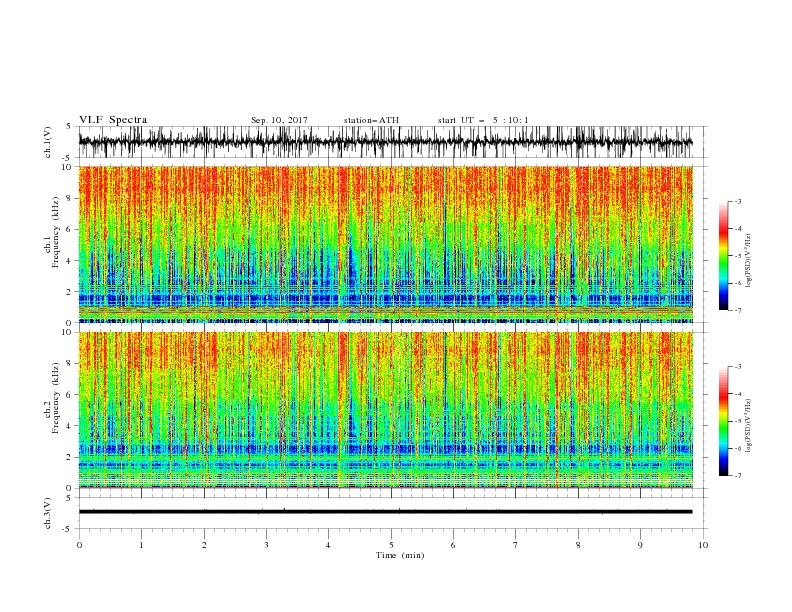Click time axis tick label "1"
The image size is (792, 612).
coord(141,545)
